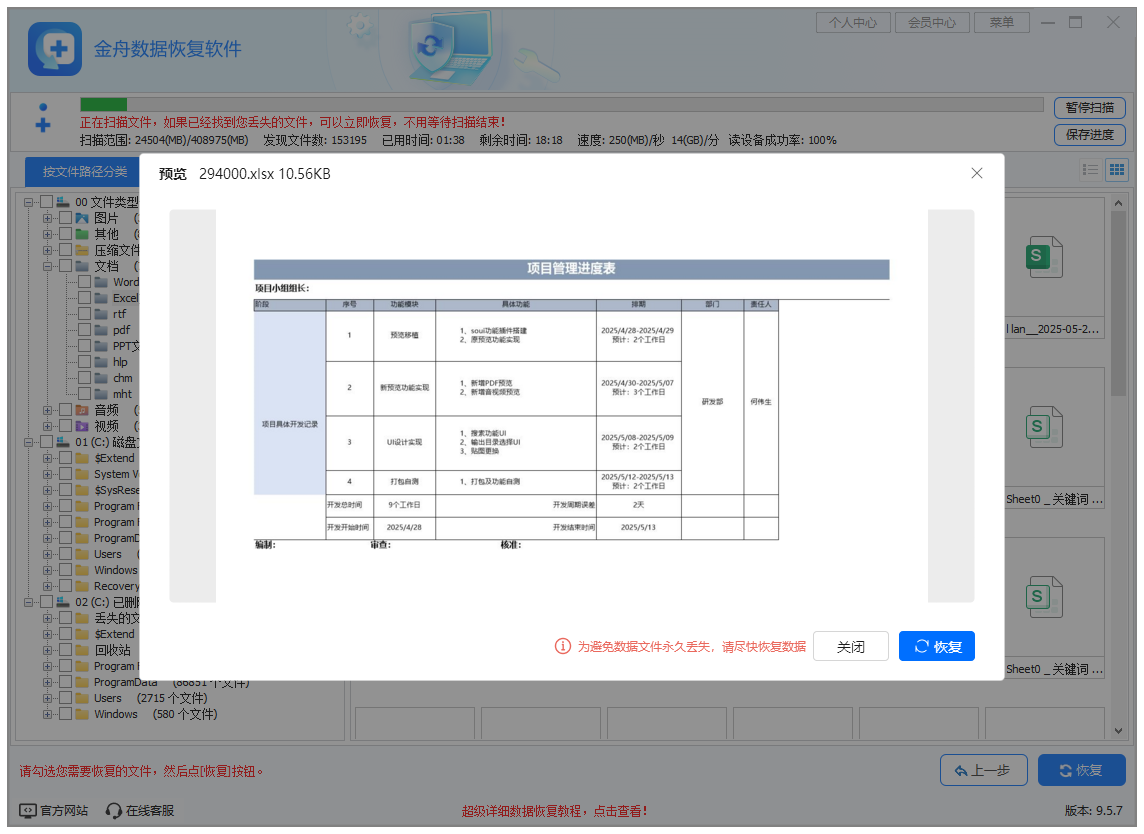Click 关闭 in the preview dialog
Image resolution: width=1144 pixels, height=834 pixels.
(x=851, y=646)
